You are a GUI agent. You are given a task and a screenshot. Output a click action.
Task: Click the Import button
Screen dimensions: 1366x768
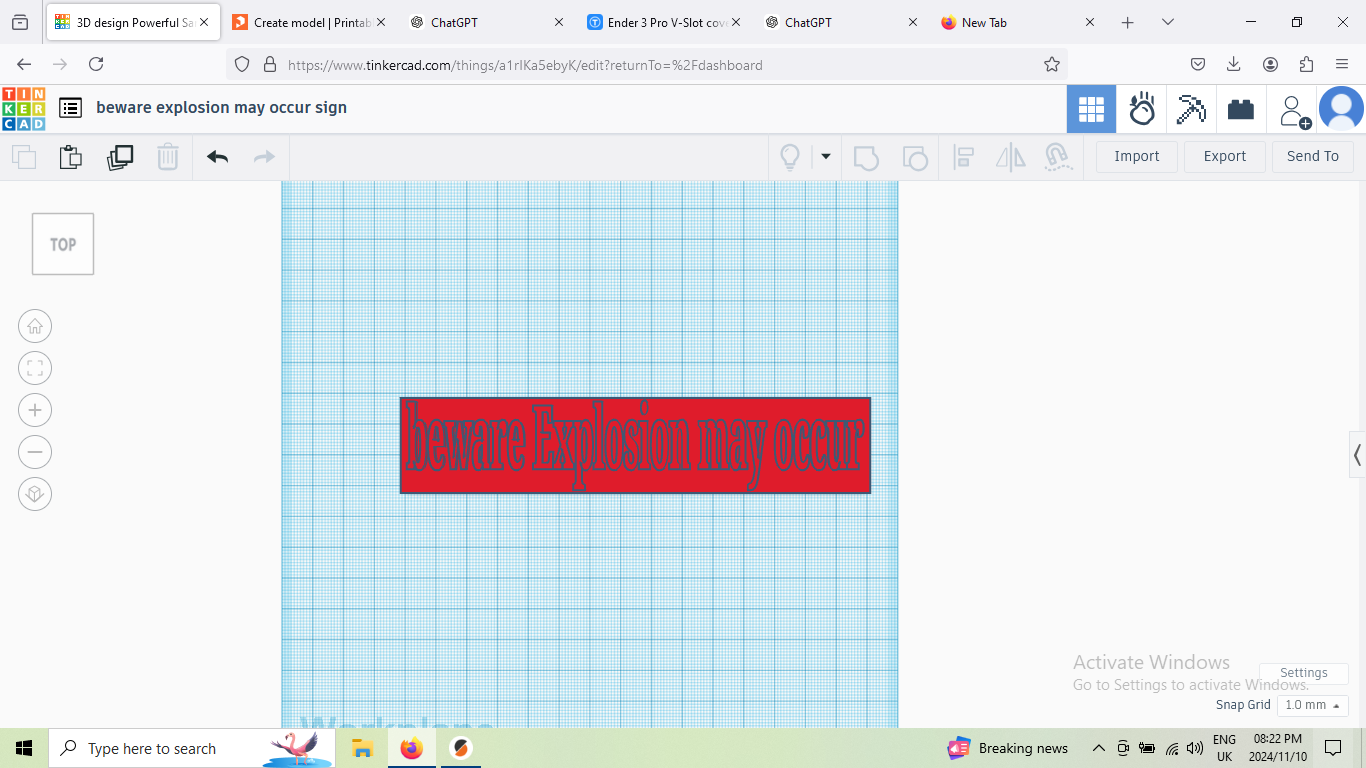click(x=1137, y=156)
